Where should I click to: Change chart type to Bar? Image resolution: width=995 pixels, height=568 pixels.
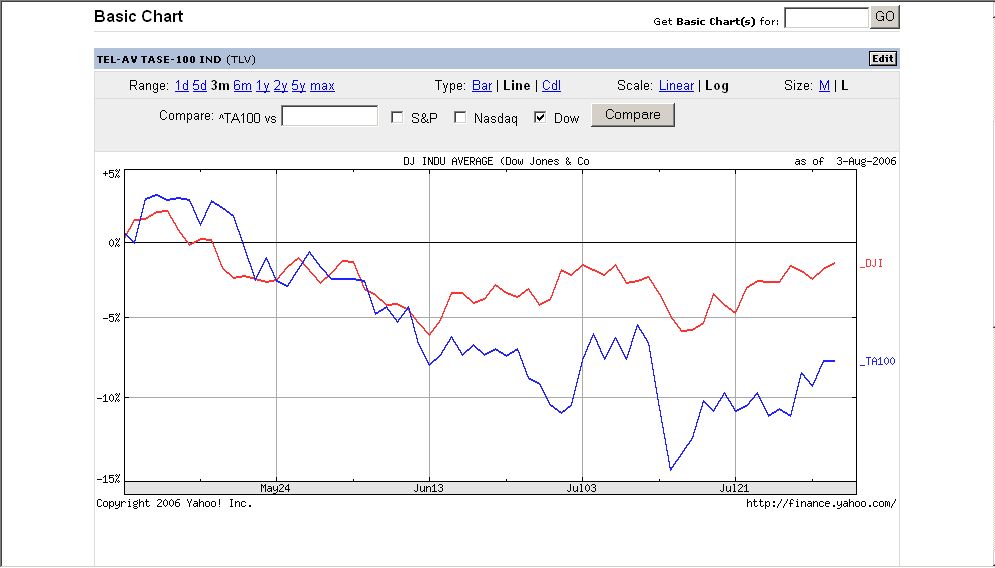[x=482, y=86]
